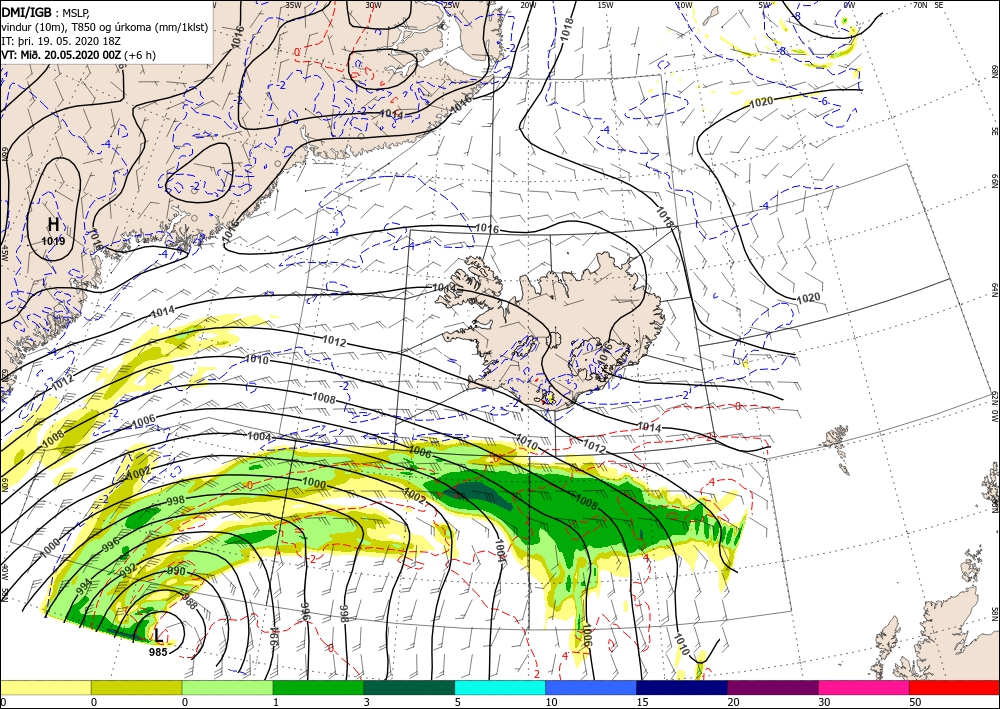Click the 30W longitude label

click(373, 4)
